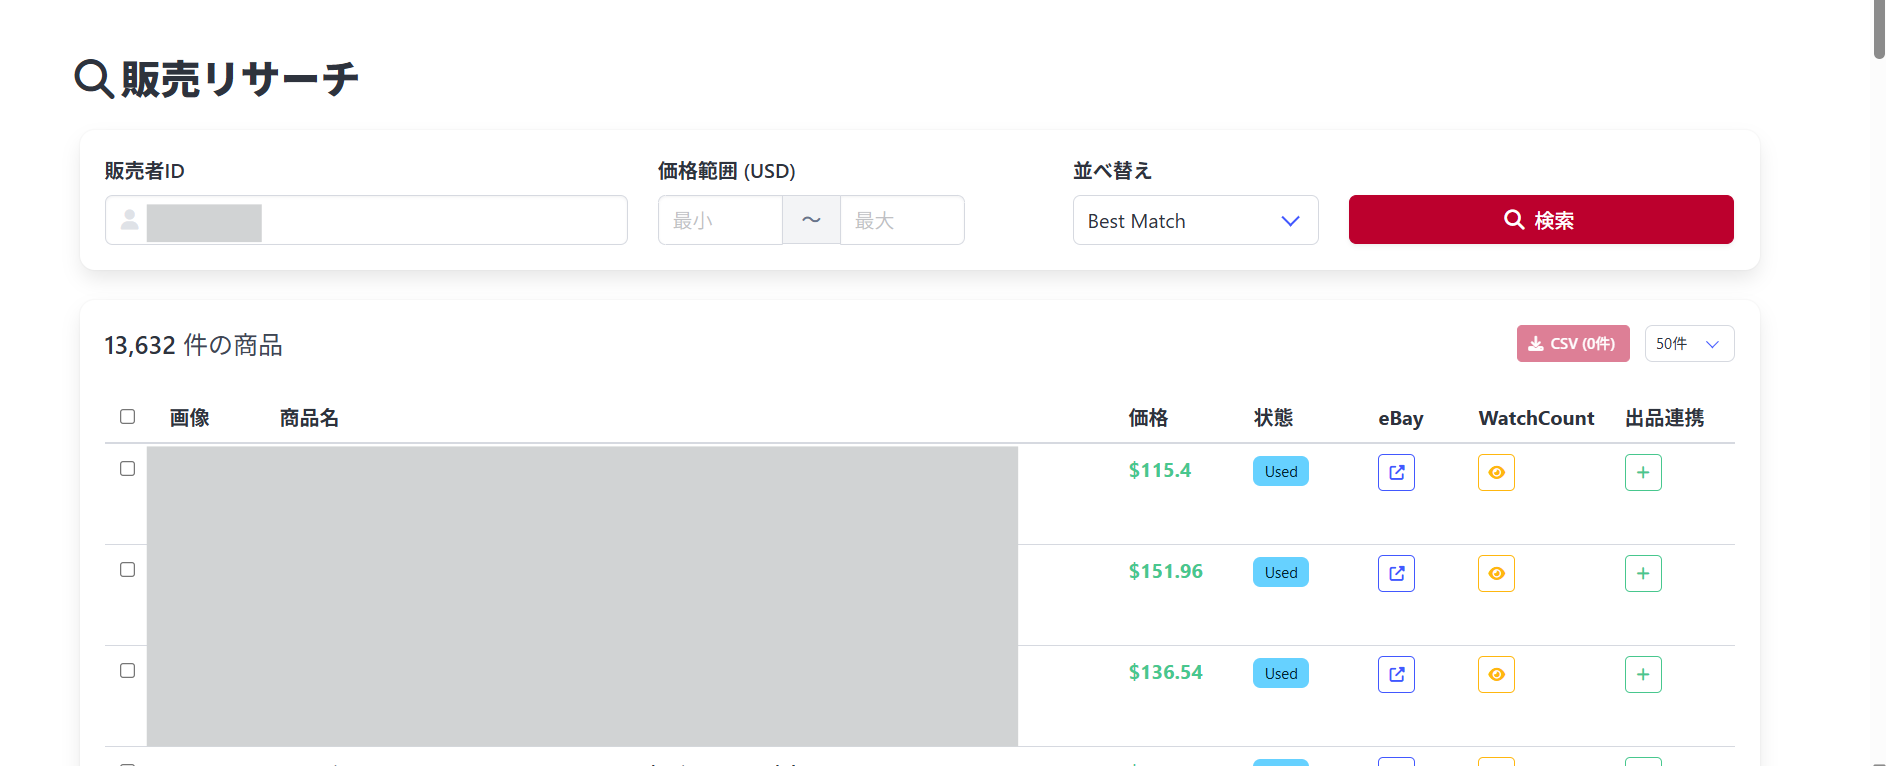Open eBay link for the $136.54 item
The image size is (1886, 766).
[1396, 674]
